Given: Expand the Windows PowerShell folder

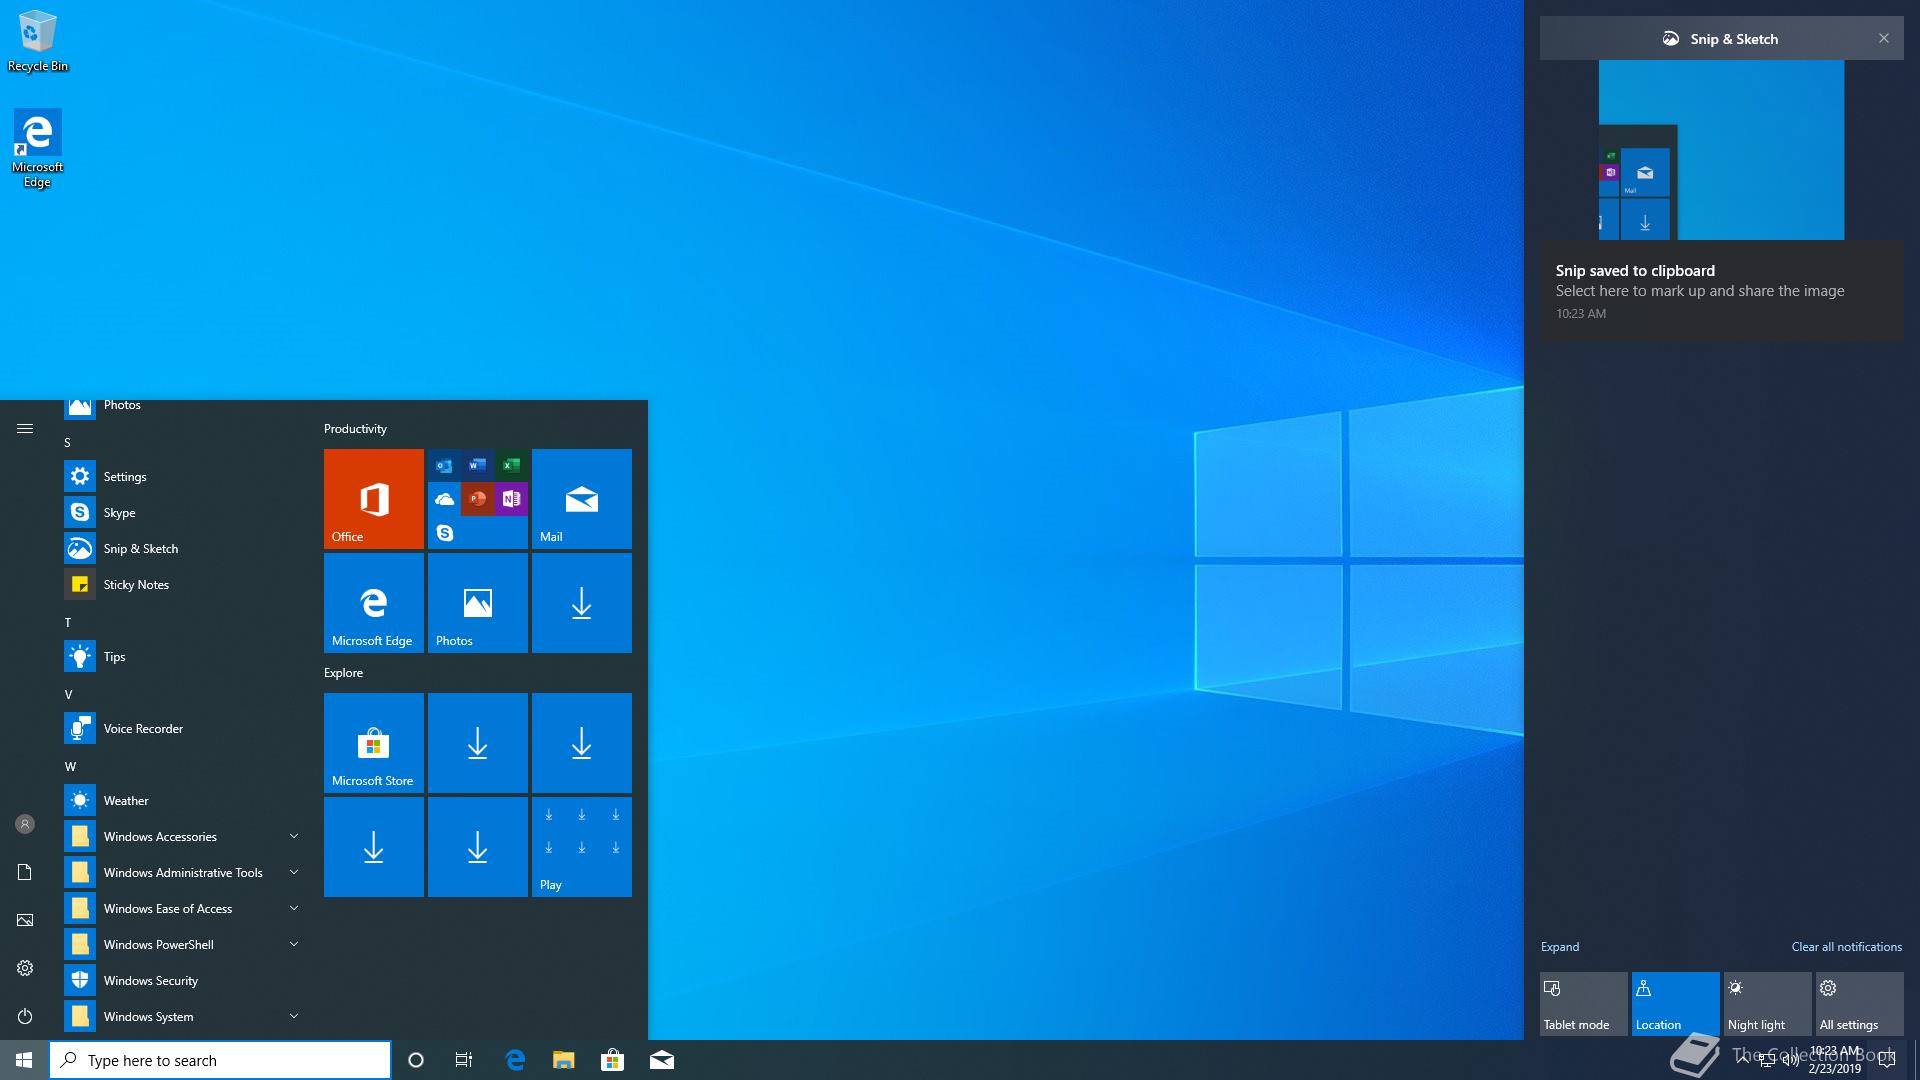Looking at the screenshot, I should 184,945.
